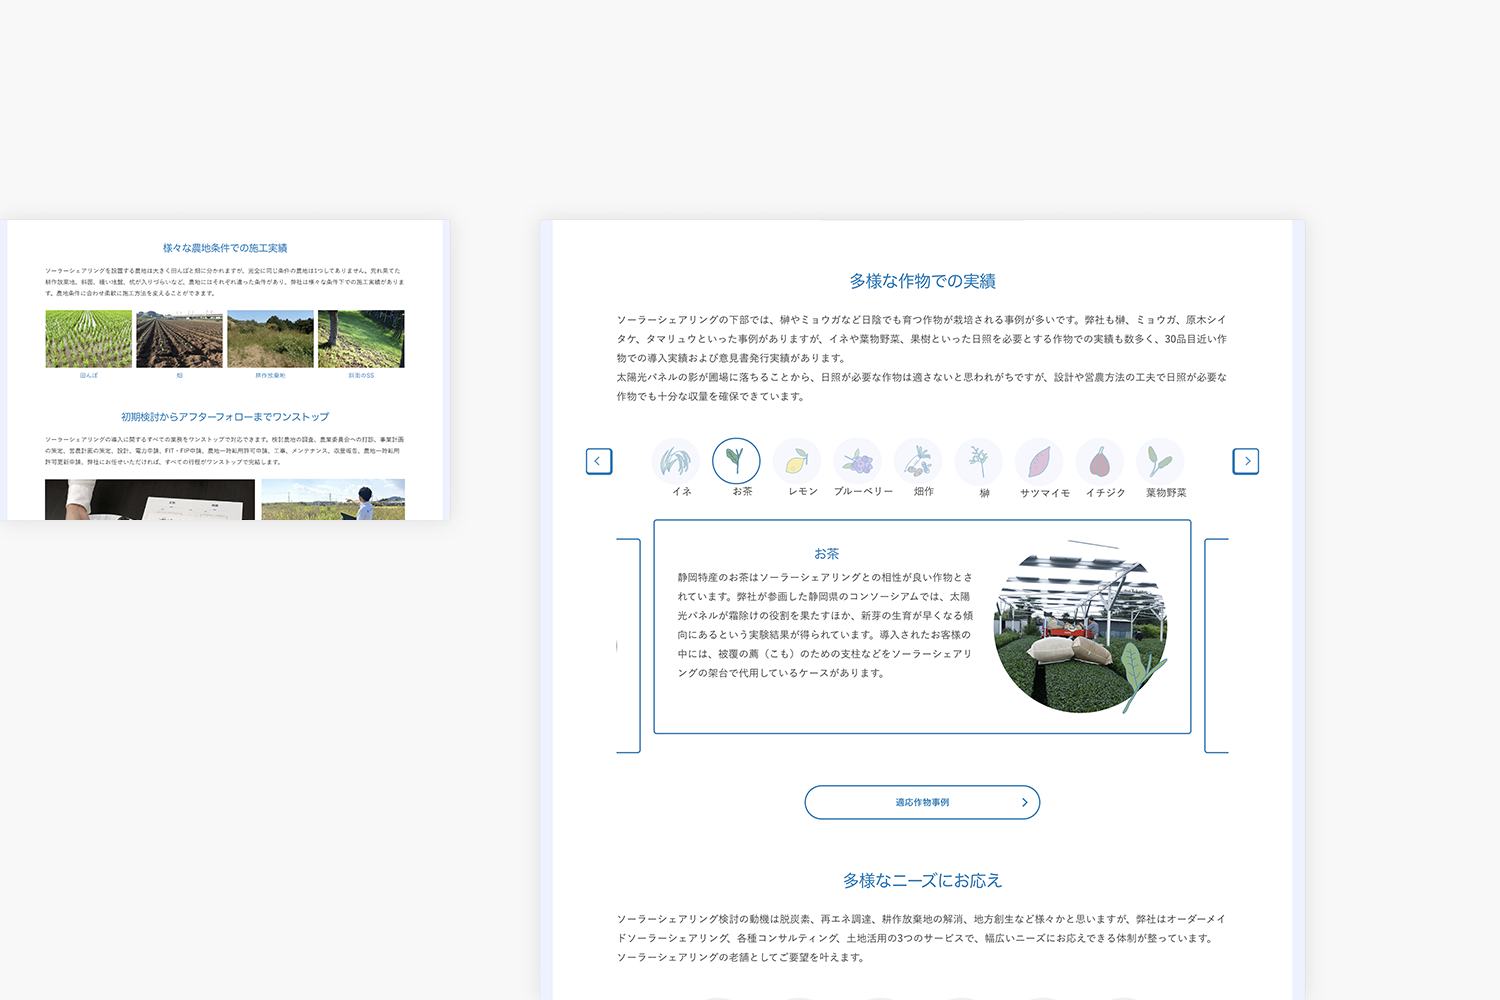Screen dimensions: 1500x1000
Task: Select the イネ (rice) crop icon
Action: 677,461
